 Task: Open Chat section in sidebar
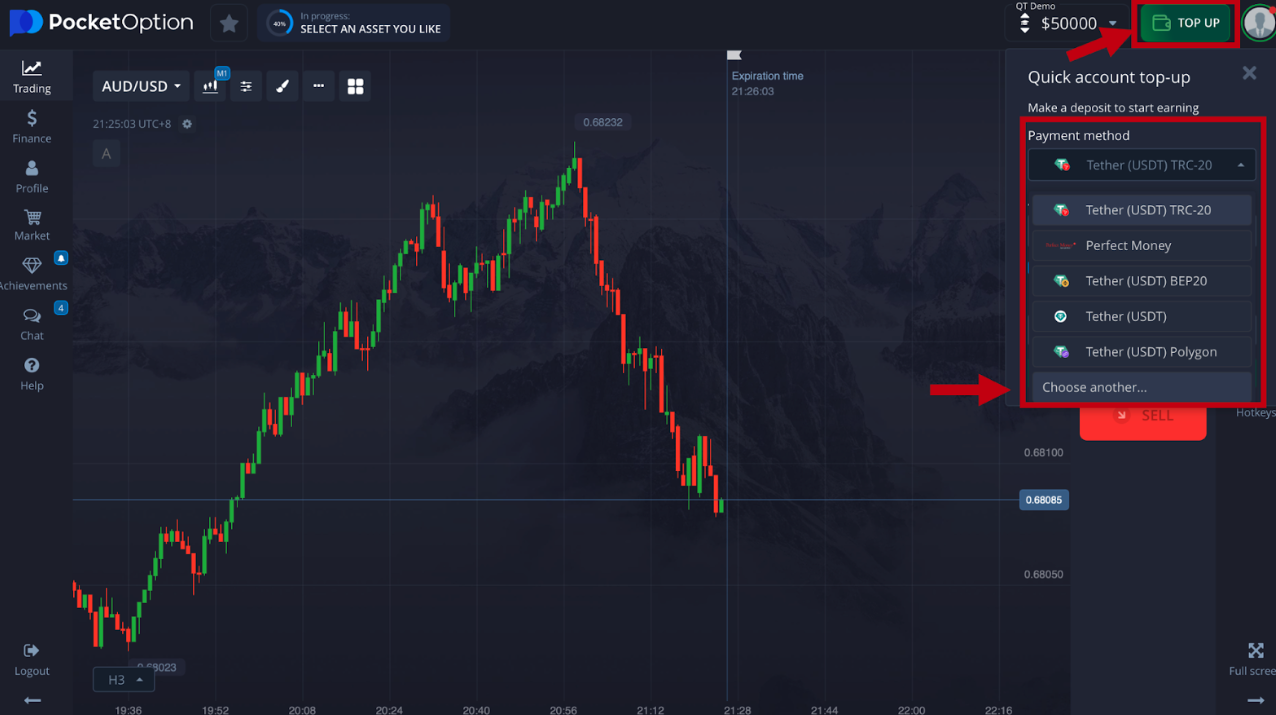pos(32,324)
